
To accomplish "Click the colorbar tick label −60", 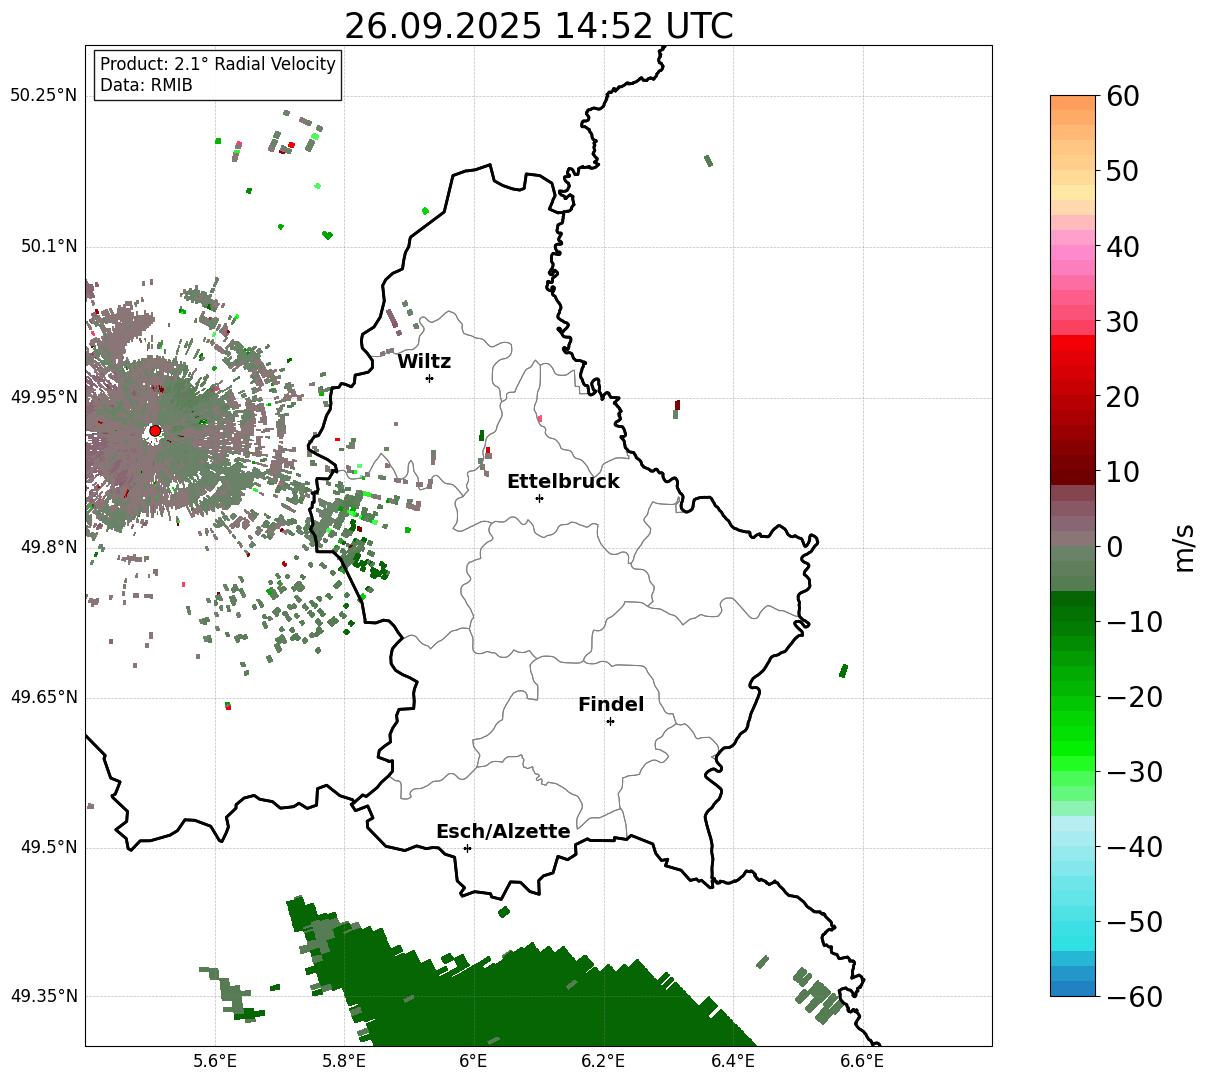I will [1134, 996].
